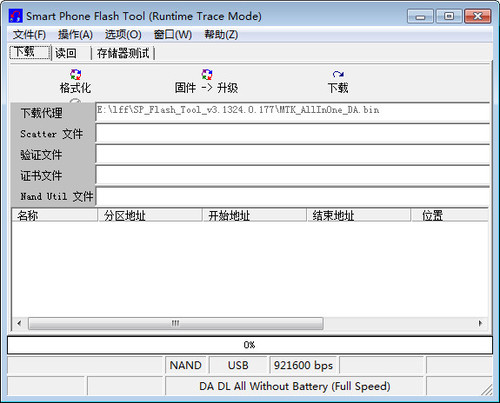This screenshot has width=500, height=403.
Task: Minimize the Flash Tool window
Action: (420, 16)
